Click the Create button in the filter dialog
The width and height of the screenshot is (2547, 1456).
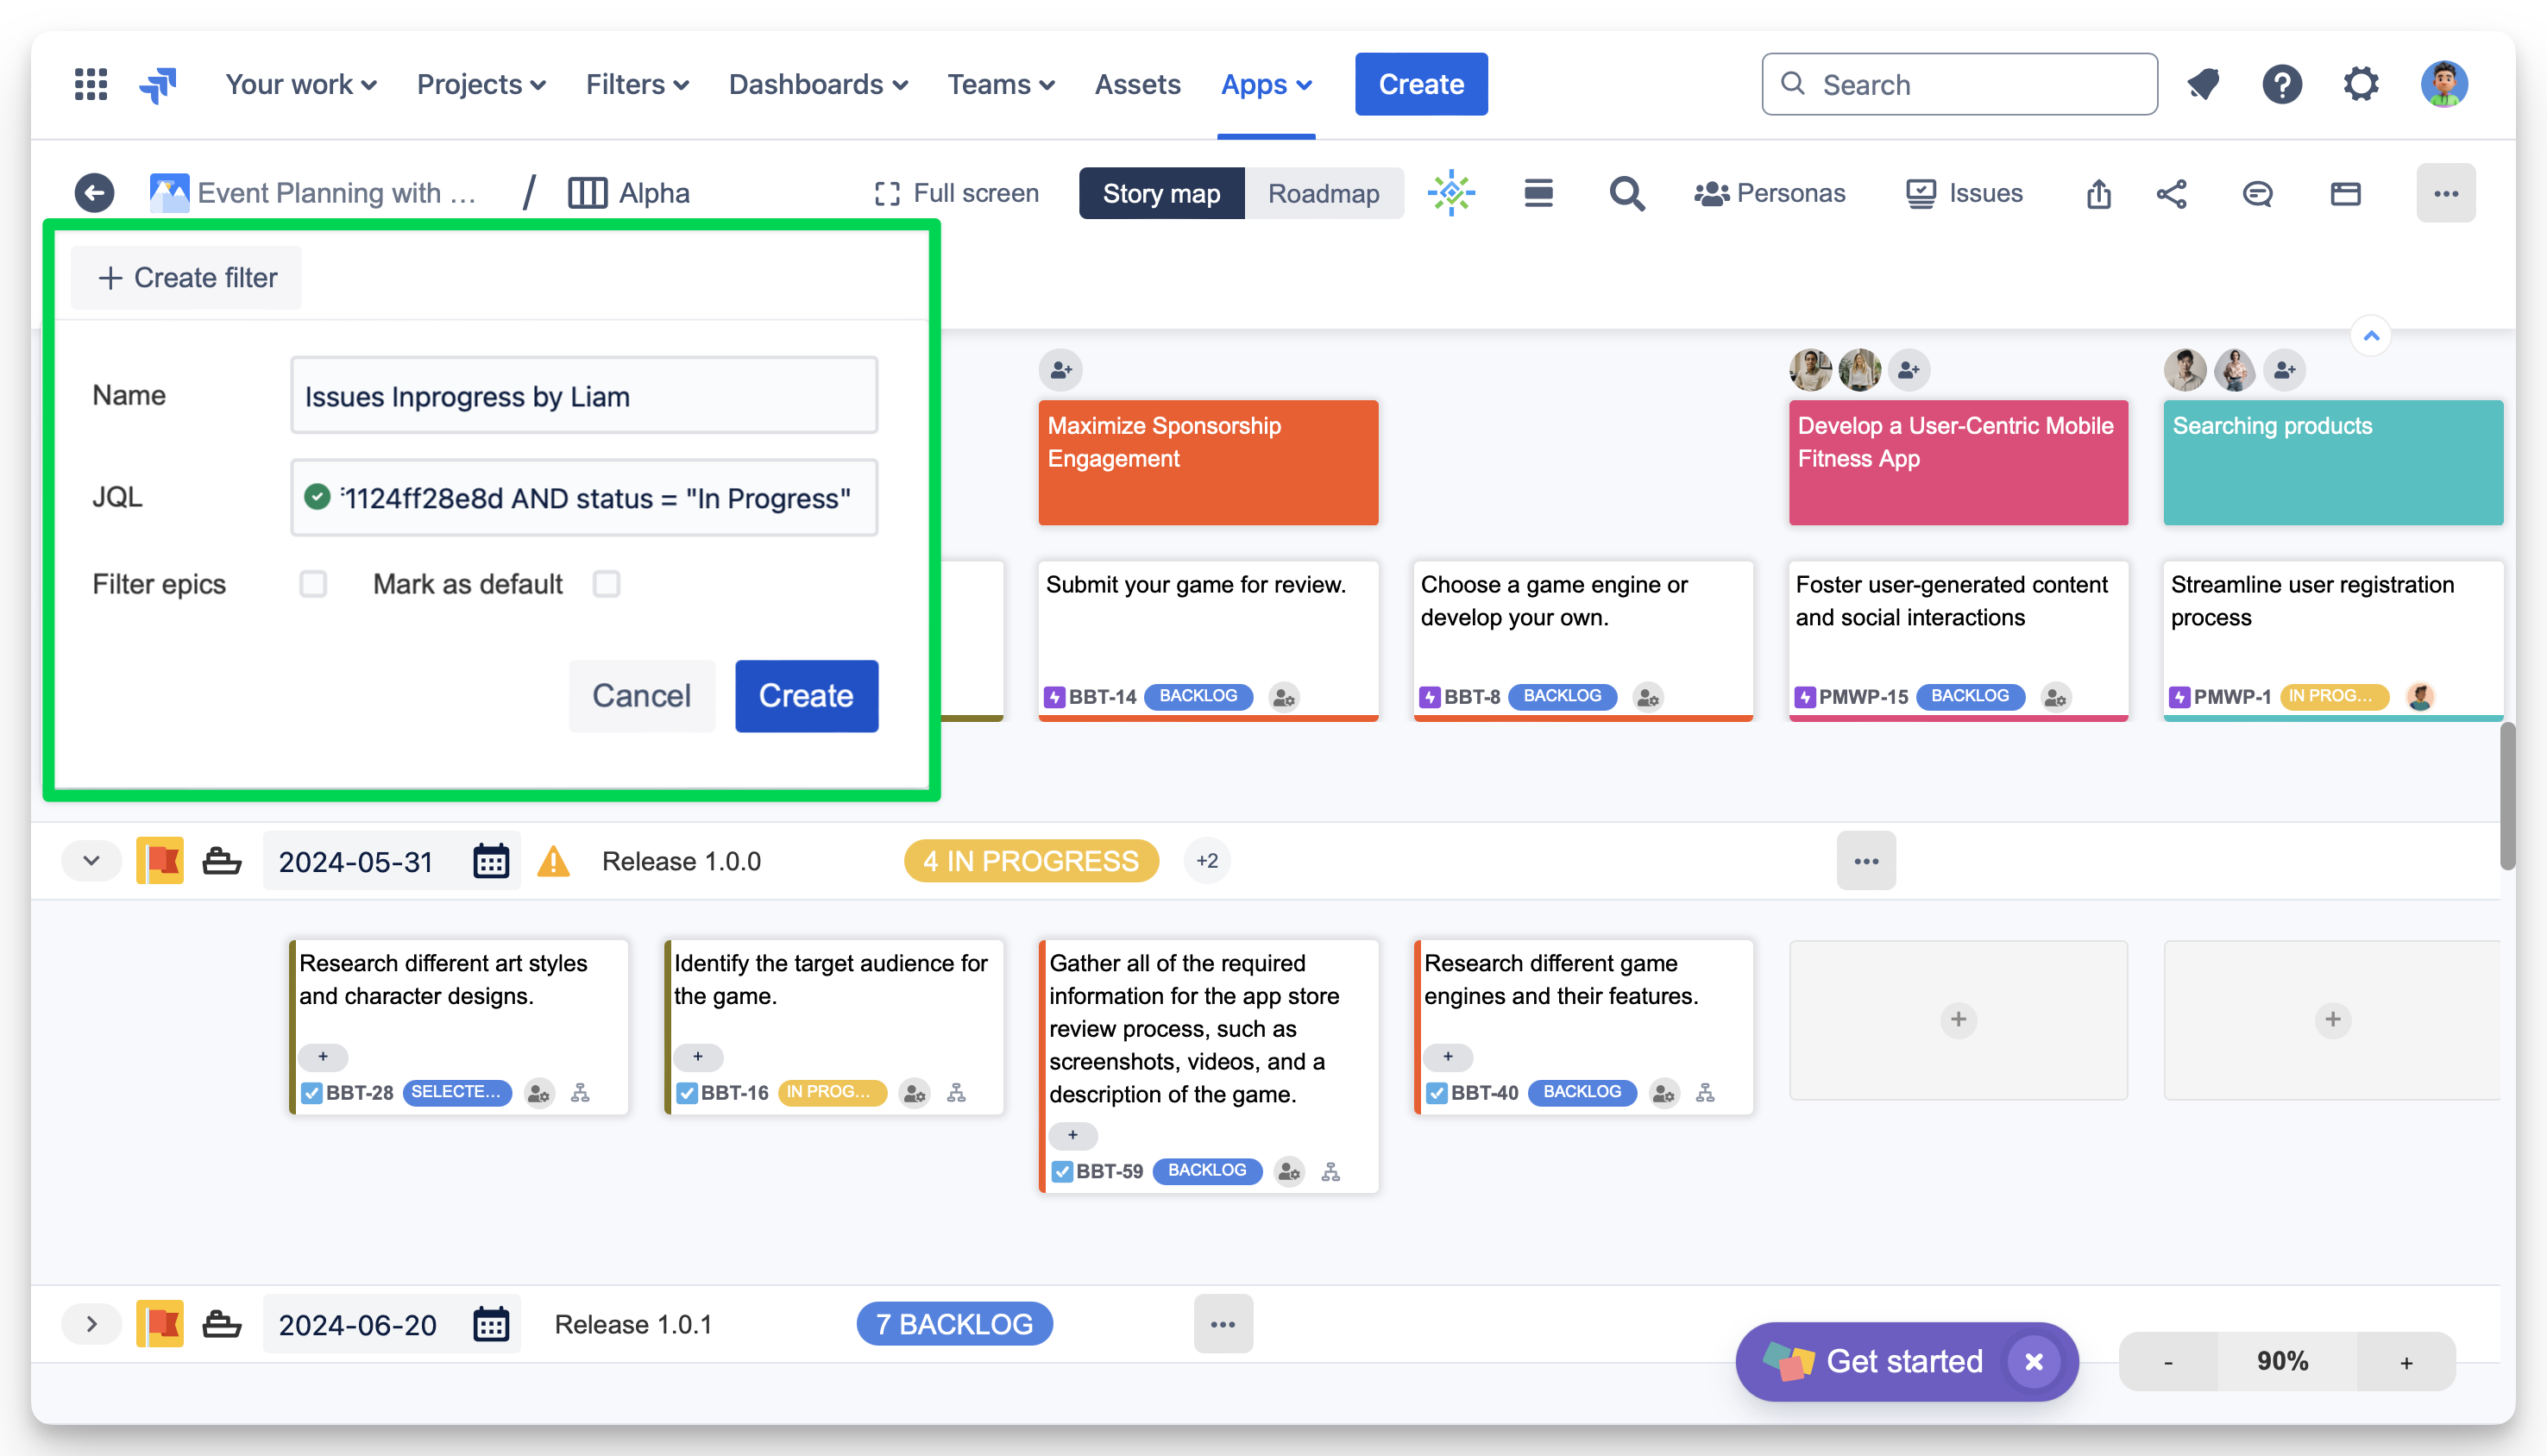pyautogui.click(x=806, y=696)
